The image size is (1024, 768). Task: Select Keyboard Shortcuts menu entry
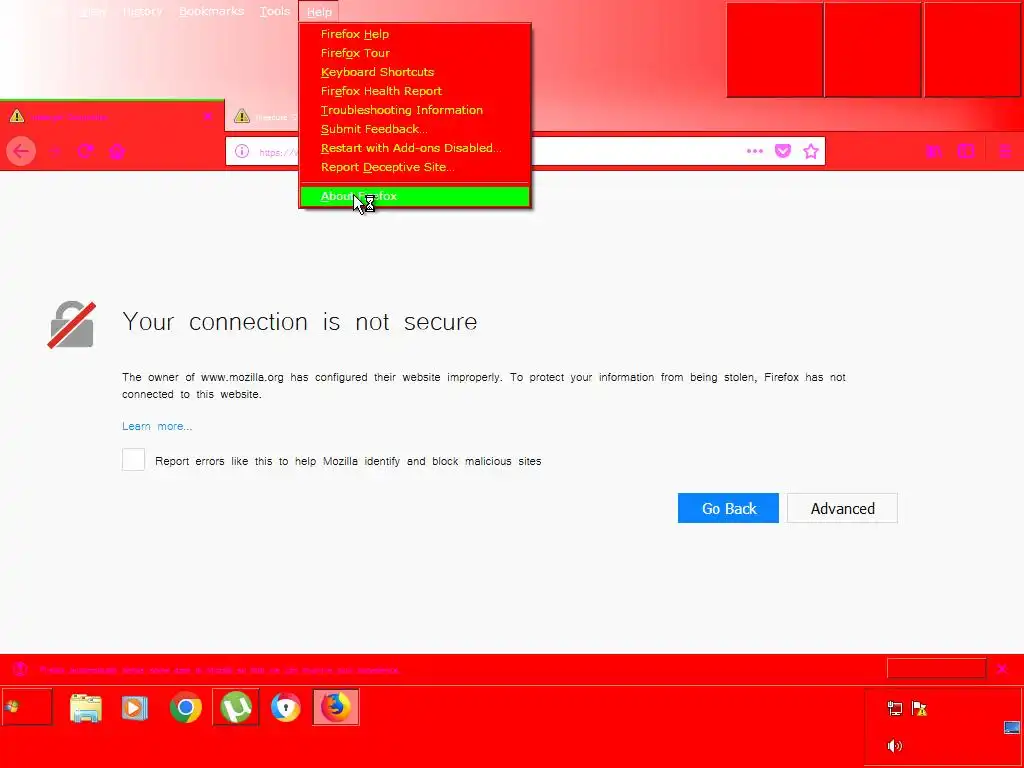pos(415,72)
